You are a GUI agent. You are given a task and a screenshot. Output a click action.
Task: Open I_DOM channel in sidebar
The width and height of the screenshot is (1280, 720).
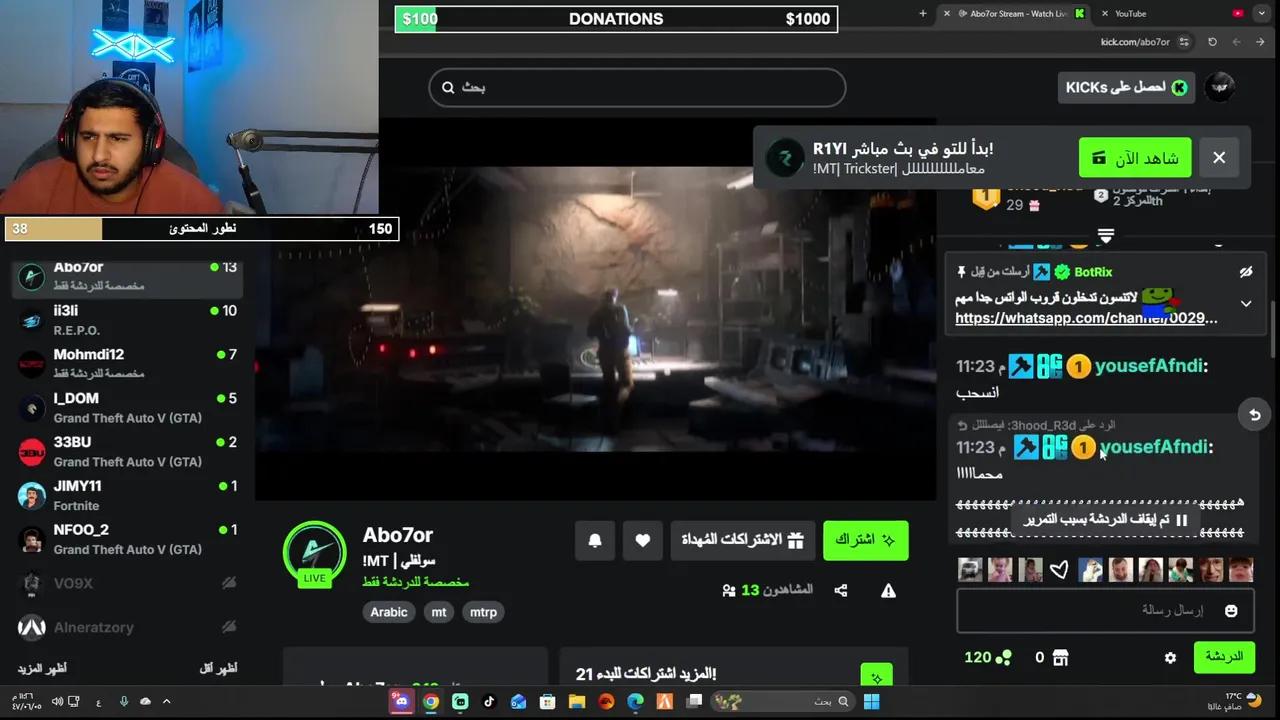[x=127, y=408]
